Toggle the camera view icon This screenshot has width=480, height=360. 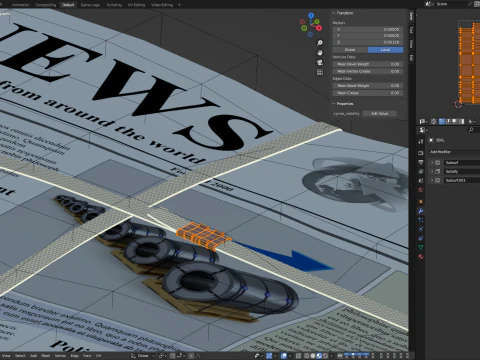pyautogui.click(x=320, y=62)
